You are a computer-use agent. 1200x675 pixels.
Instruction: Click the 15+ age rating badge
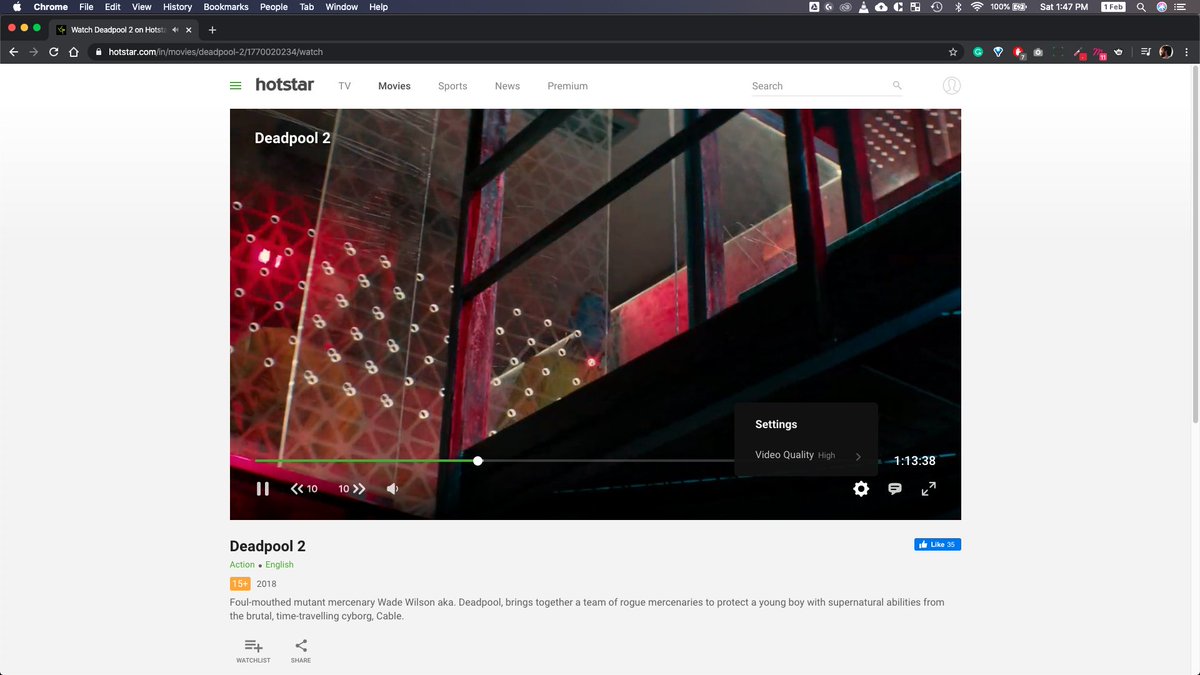click(x=240, y=584)
